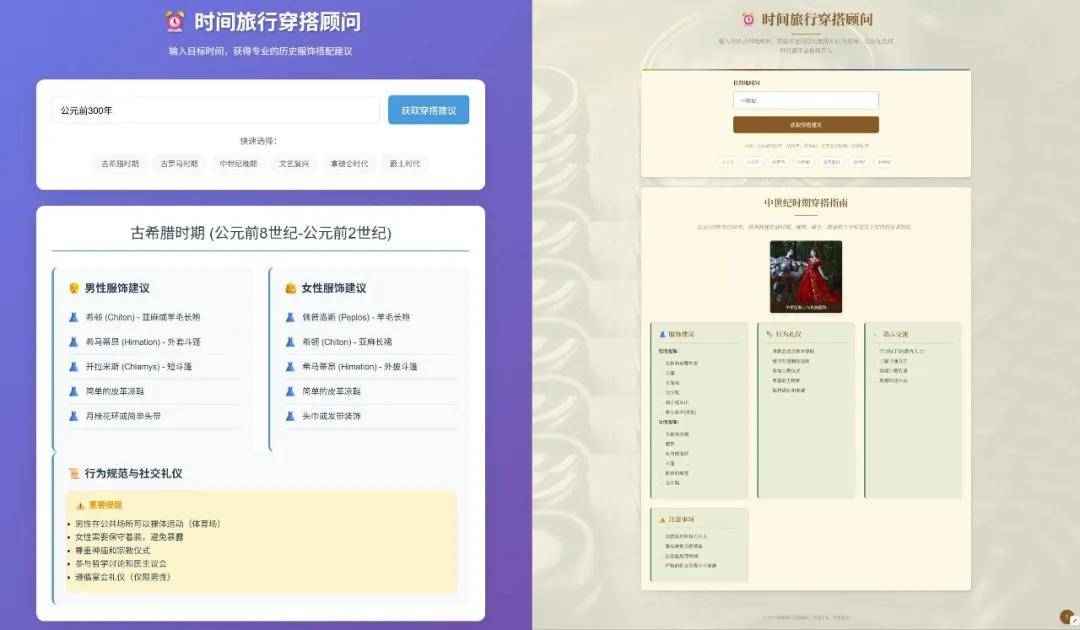Screen dimensions: 1080x630
Task: Select the 古希腊时期 quick-select chip
Action: click(120, 163)
